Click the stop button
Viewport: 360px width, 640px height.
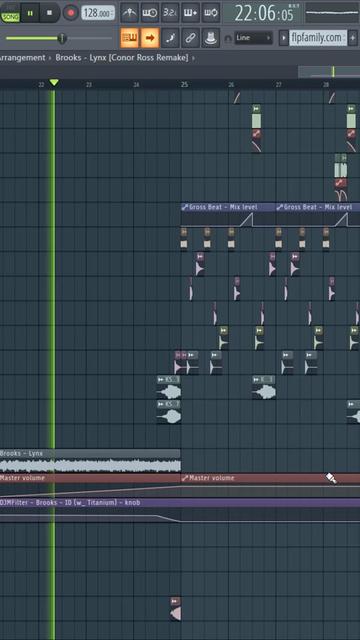(x=50, y=13)
